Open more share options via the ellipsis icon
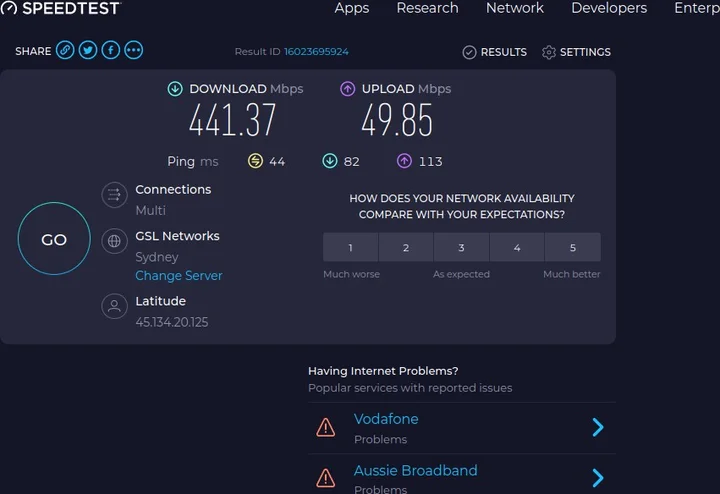Screen dimensions: 720x494 (x=134, y=50)
